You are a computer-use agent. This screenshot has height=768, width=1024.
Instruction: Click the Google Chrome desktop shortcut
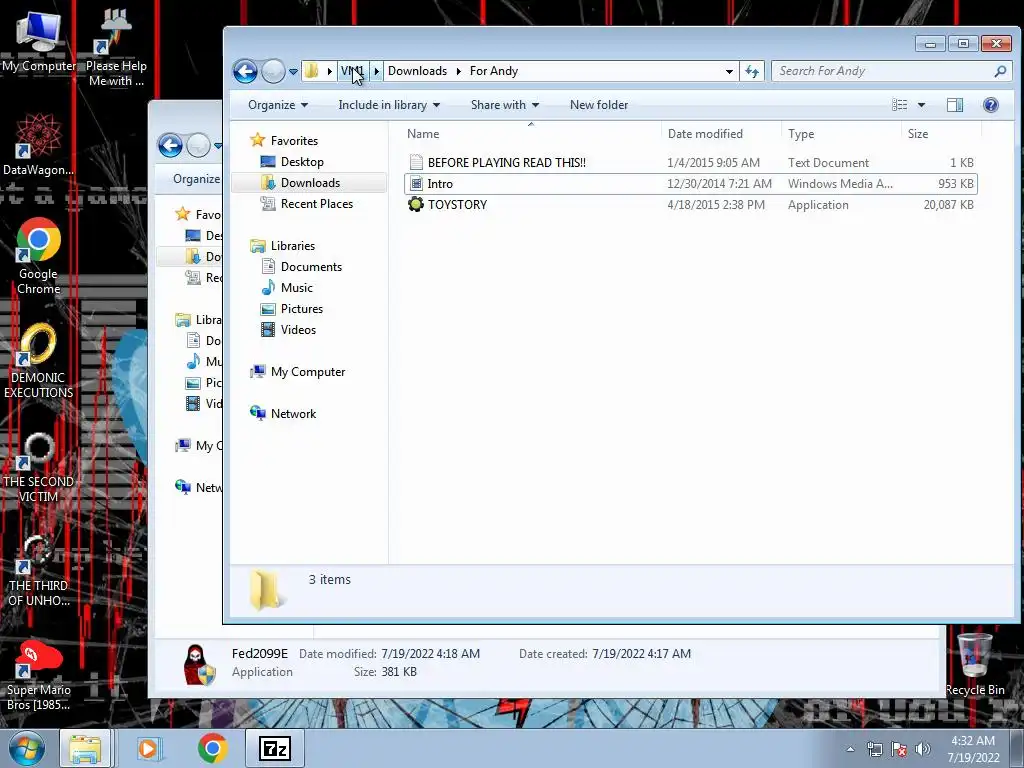pos(38,255)
